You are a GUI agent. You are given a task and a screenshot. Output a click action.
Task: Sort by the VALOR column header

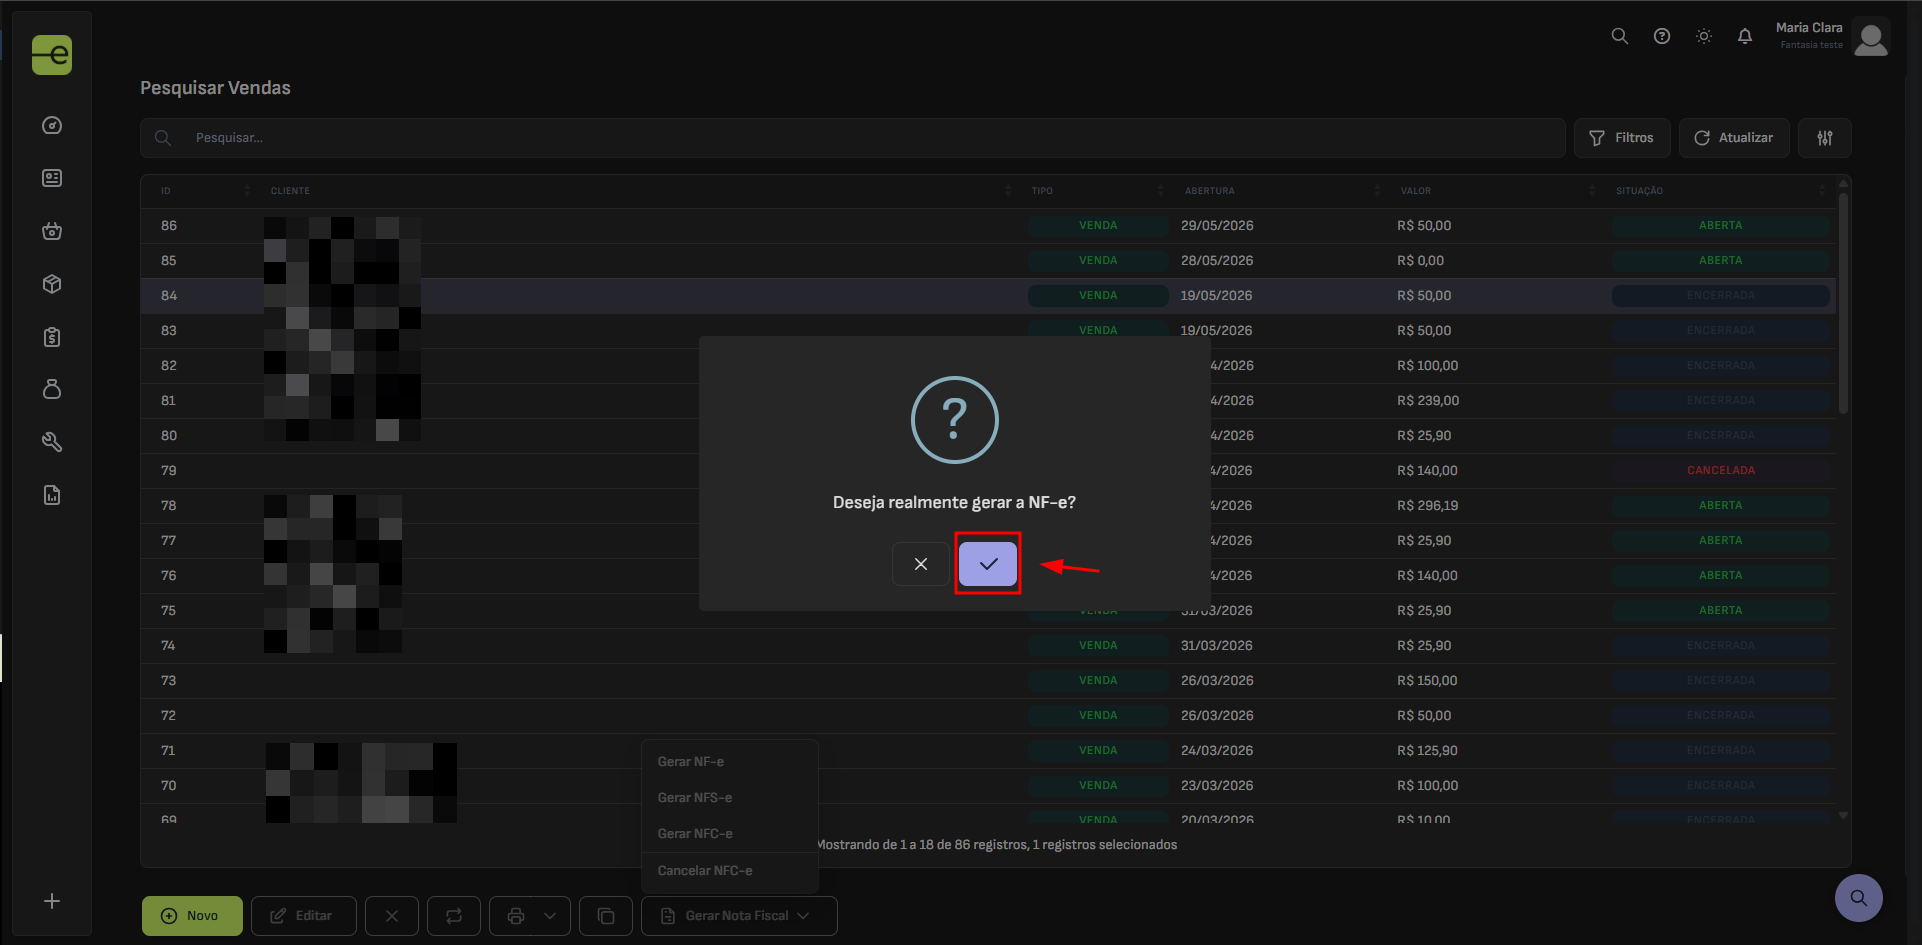pos(1498,191)
